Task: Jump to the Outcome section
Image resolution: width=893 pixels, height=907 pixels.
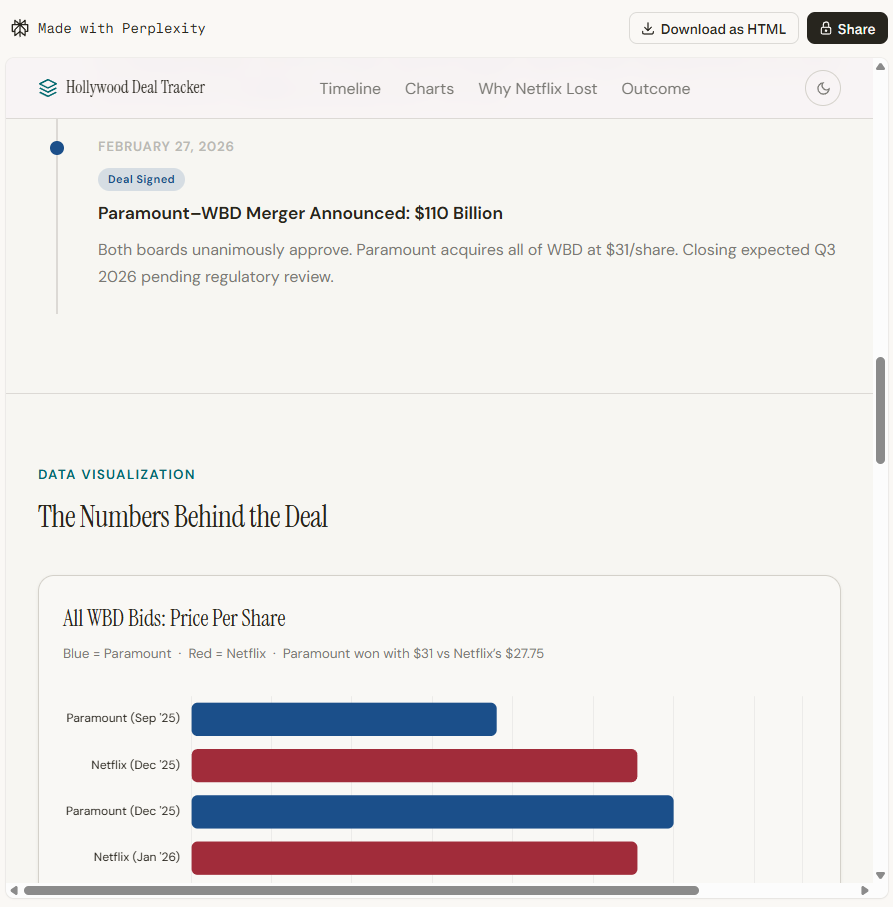Action: click(655, 88)
